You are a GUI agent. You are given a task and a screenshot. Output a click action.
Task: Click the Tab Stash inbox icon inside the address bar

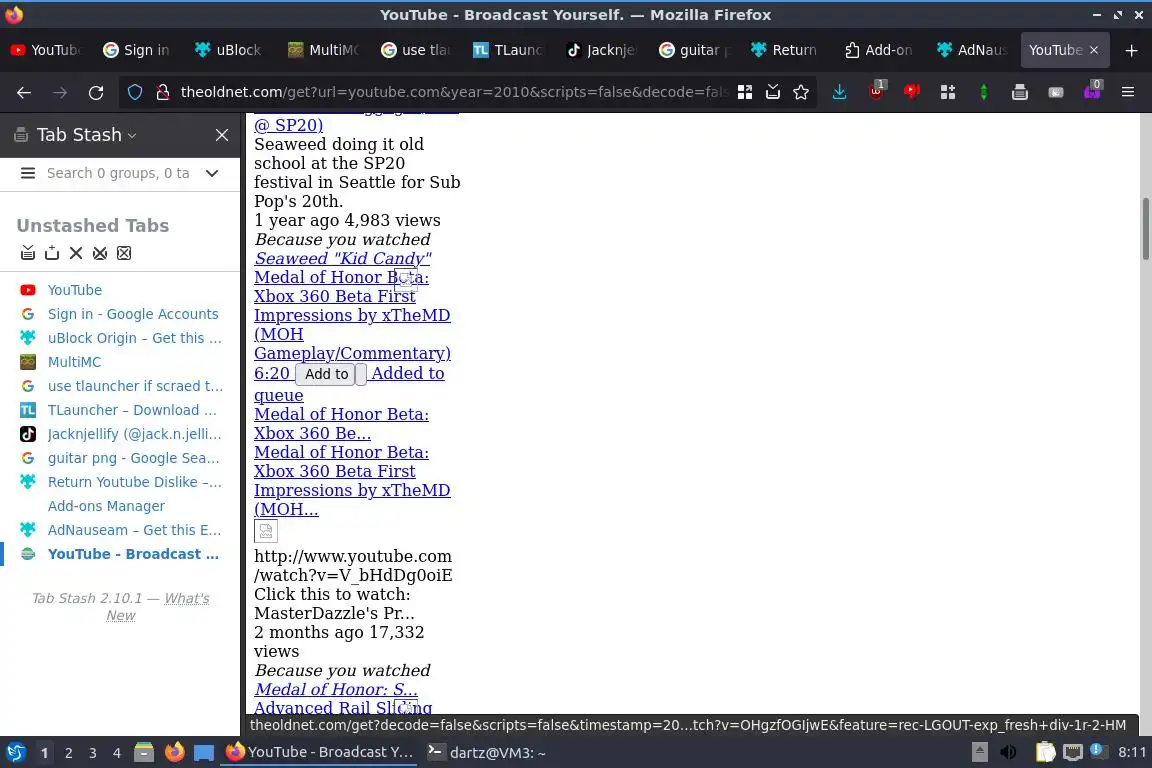pos(773,92)
